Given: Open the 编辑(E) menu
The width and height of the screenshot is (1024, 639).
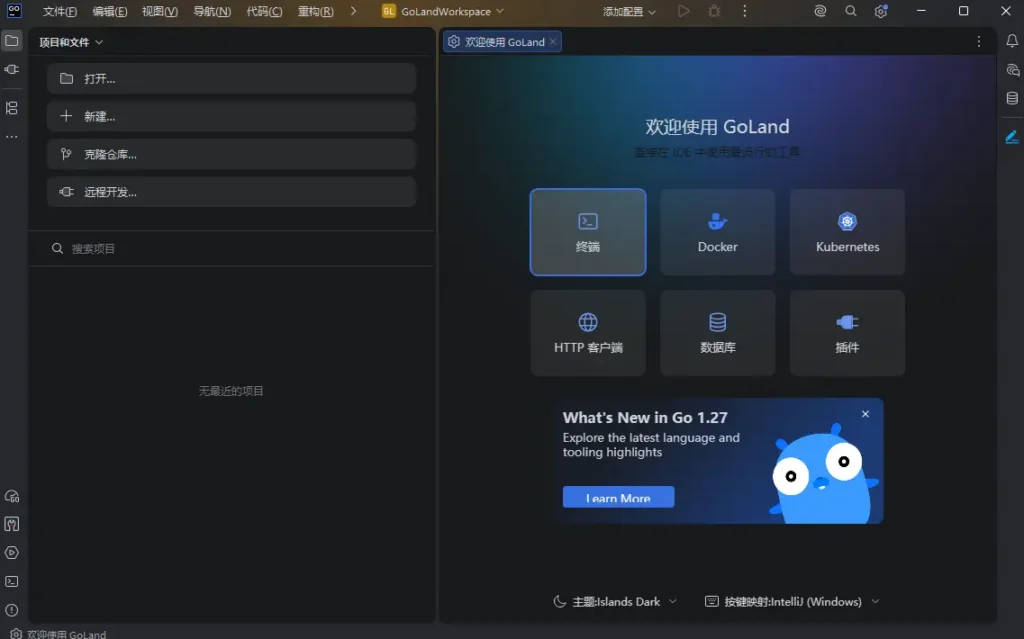Looking at the screenshot, I should point(110,11).
